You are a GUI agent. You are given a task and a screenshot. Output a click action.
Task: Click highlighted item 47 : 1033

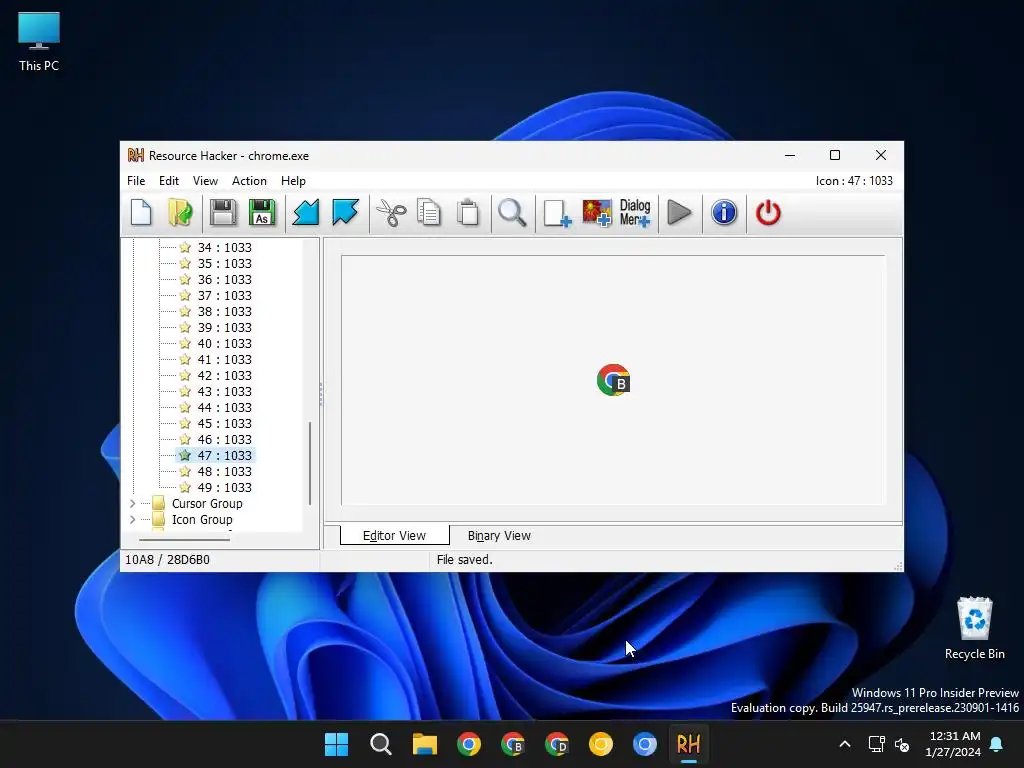tap(224, 455)
